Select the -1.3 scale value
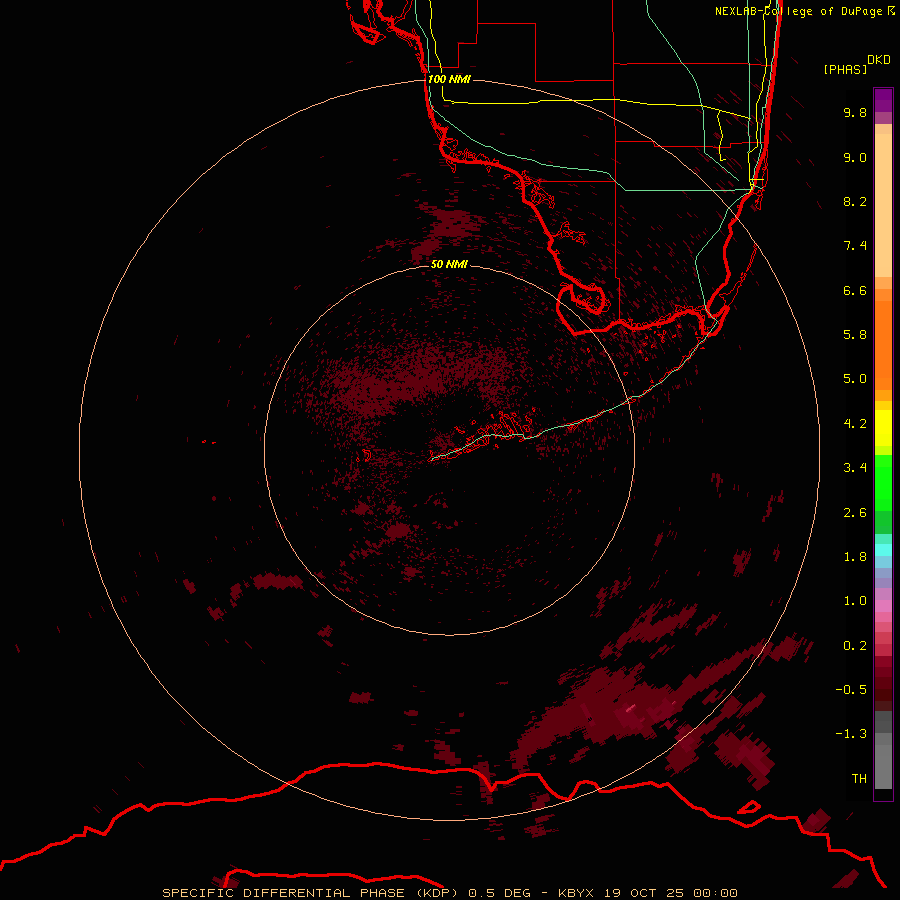The image size is (900, 900). (x=851, y=734)
